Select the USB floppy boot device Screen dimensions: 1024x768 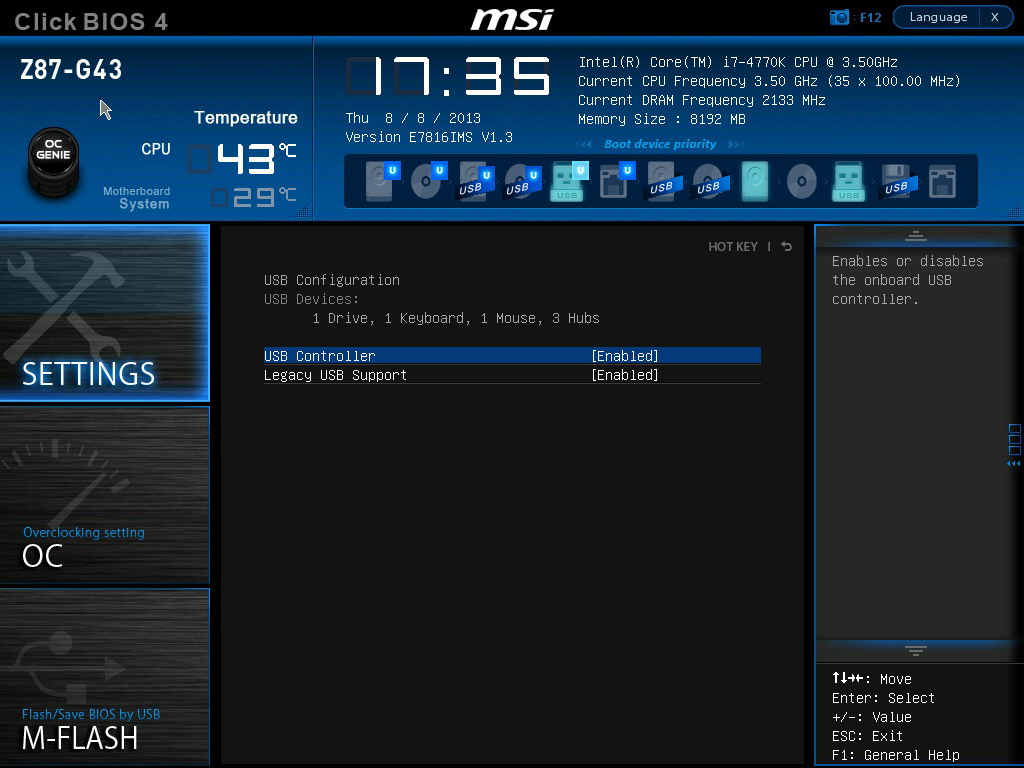(899, 181)
